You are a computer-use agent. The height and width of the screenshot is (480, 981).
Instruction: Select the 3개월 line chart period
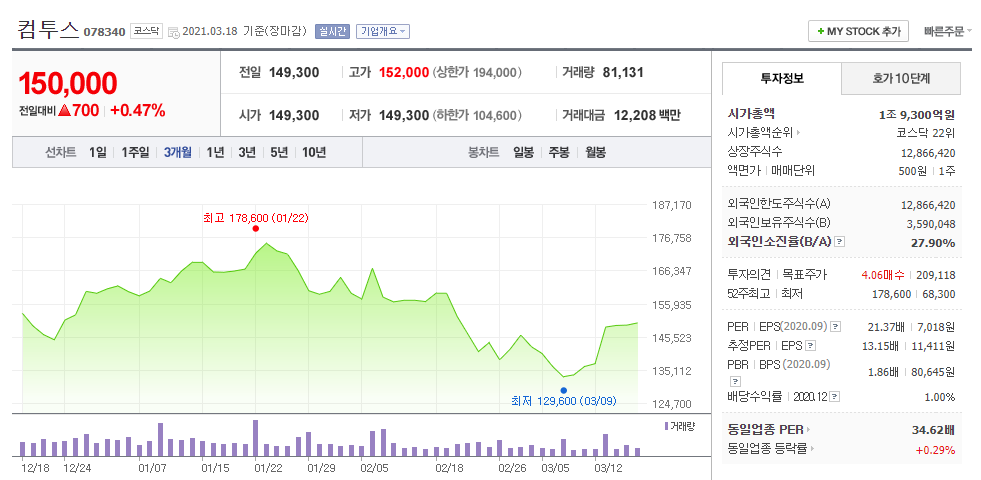[178, 152]
